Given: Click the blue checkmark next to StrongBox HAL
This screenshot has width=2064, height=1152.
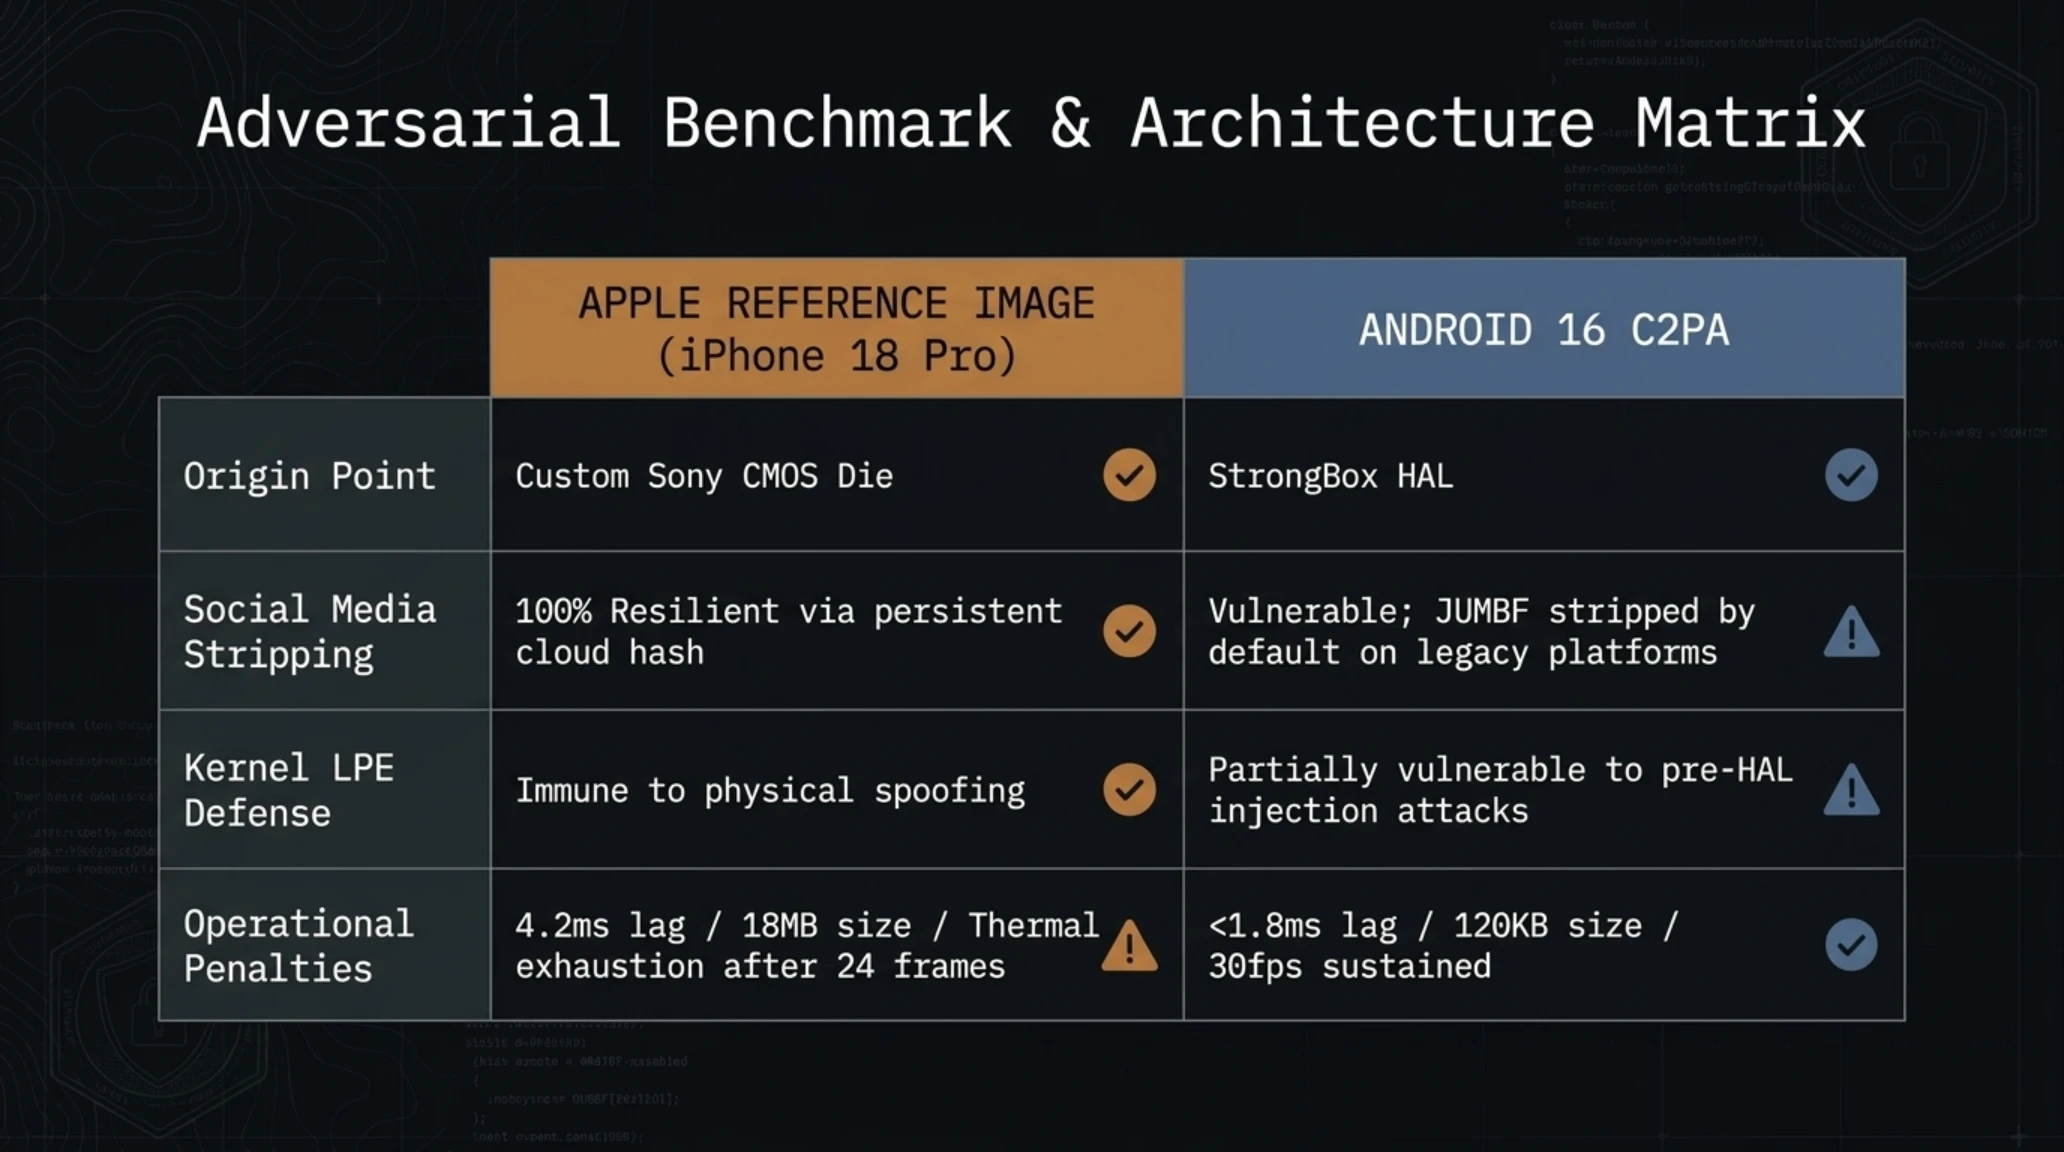Looking at the screenshot, I should 1851,475.
